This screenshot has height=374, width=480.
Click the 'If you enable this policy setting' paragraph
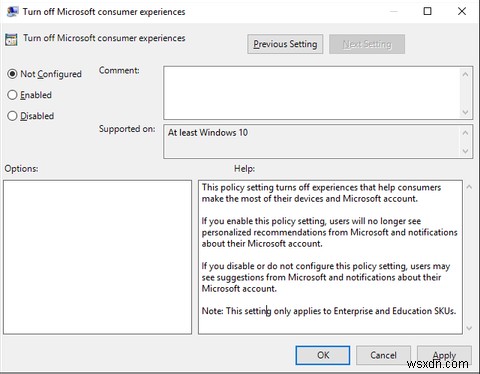329,232
